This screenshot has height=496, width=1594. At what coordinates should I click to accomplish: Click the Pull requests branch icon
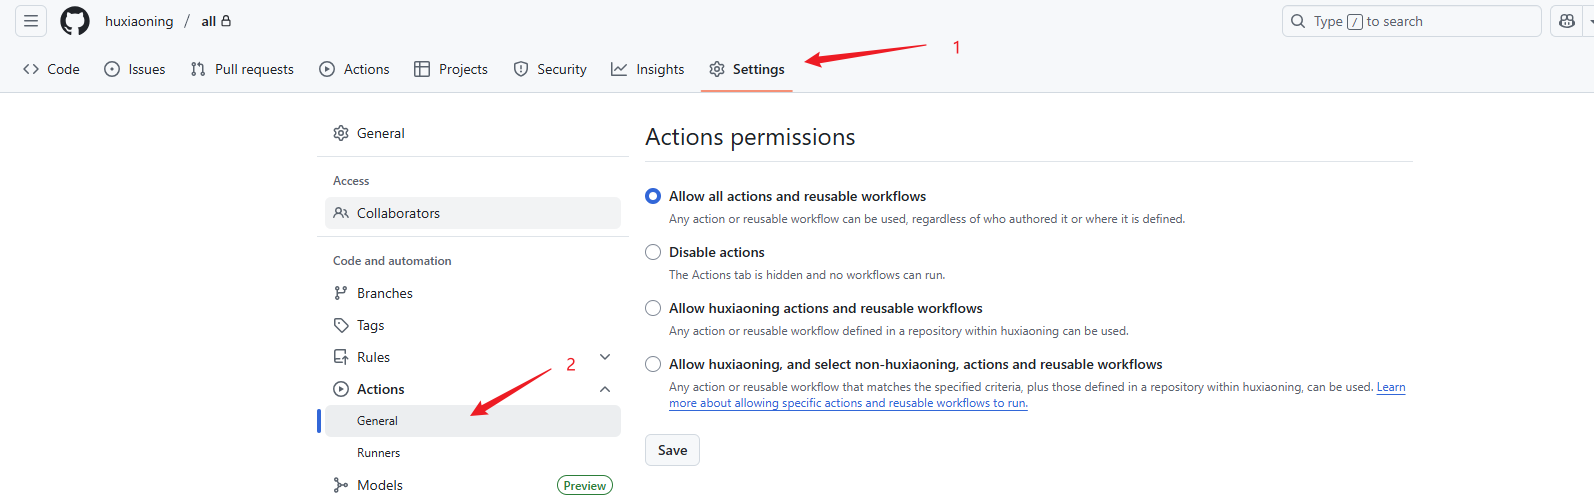point(198,69)
